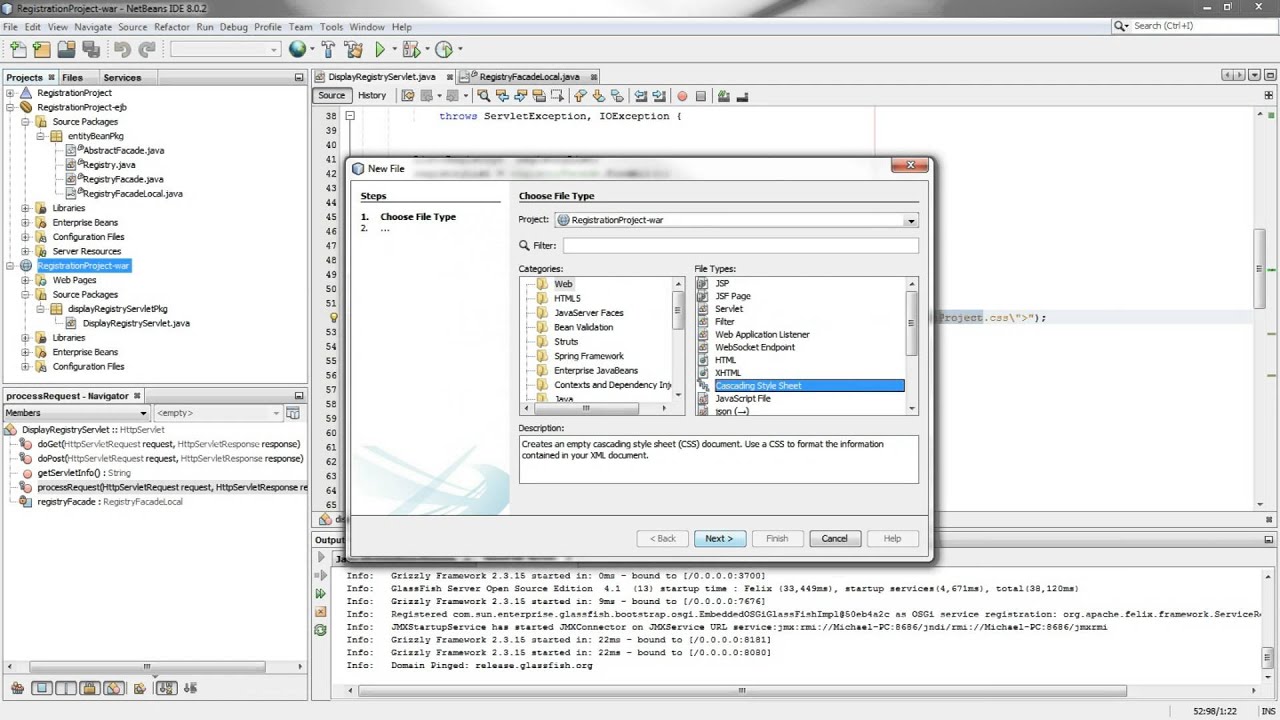Click the Cancel button in New File dialog
Screen dimensions: 1280x720
(835, 538)
